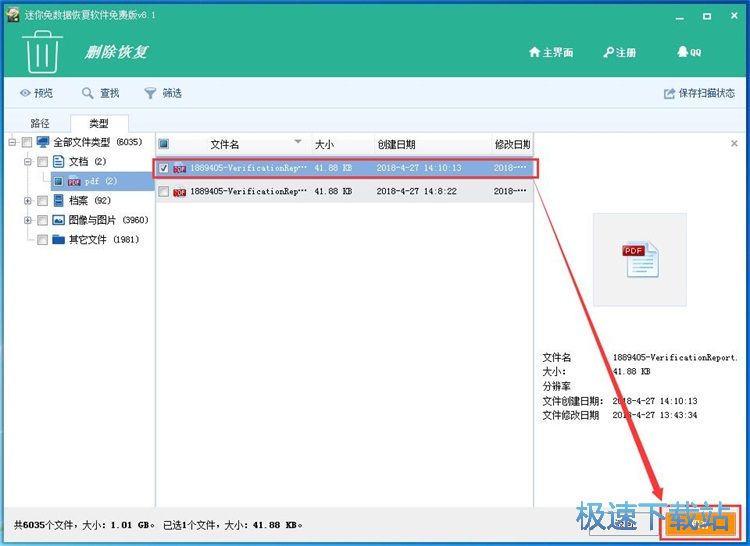The image size is (750, 546).
Task: Click the 查找 magnifier icon
Action: [87, 93]
